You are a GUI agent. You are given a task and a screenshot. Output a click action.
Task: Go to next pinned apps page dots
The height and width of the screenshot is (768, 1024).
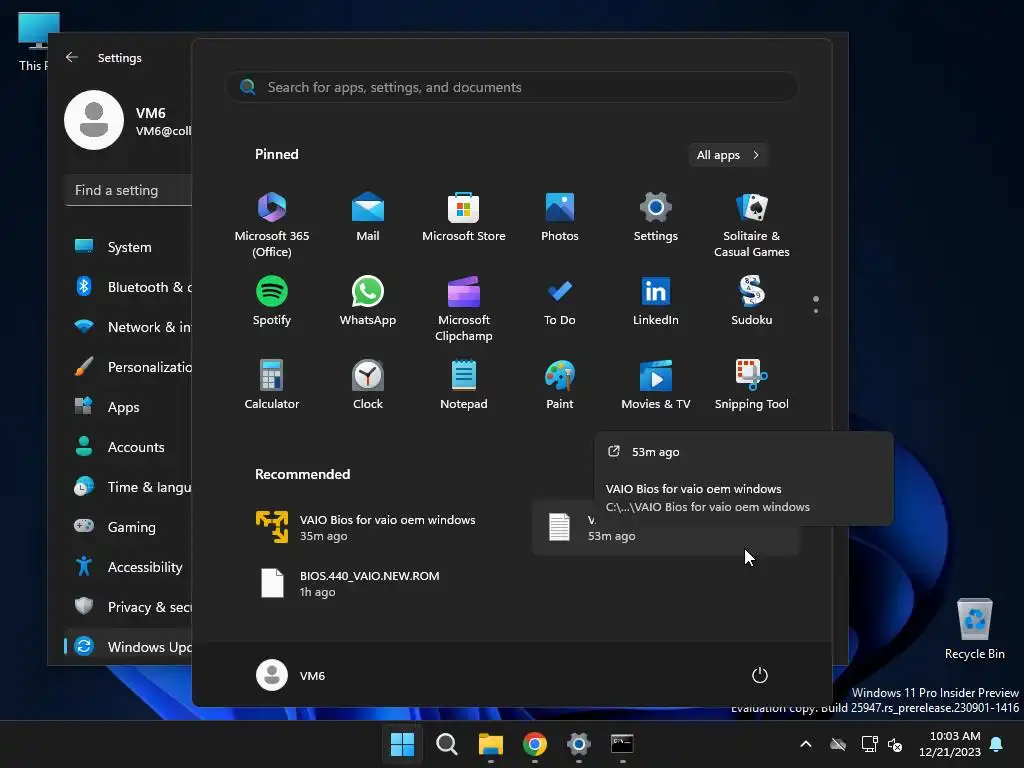click(x=816, y=304)
